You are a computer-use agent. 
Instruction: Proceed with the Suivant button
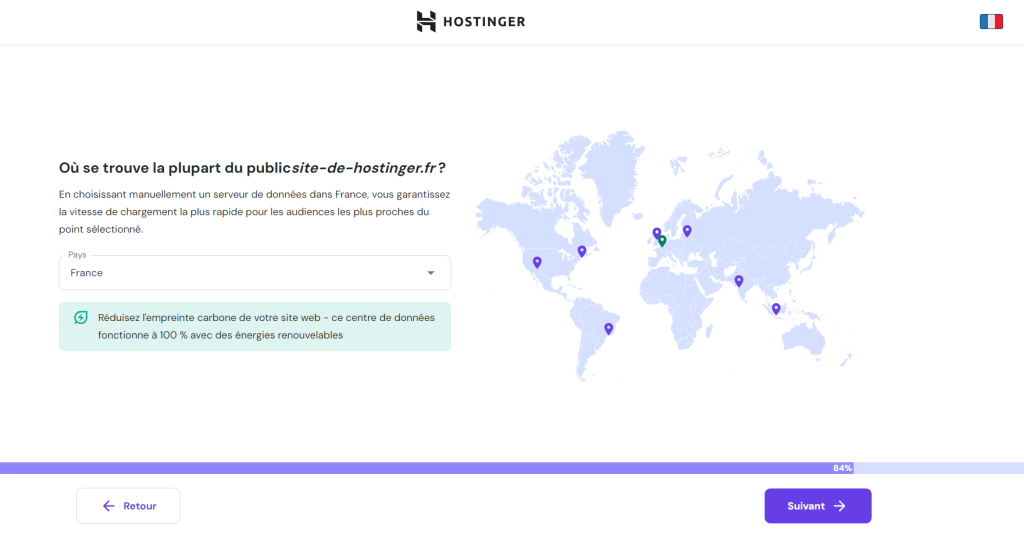point(817,506)
